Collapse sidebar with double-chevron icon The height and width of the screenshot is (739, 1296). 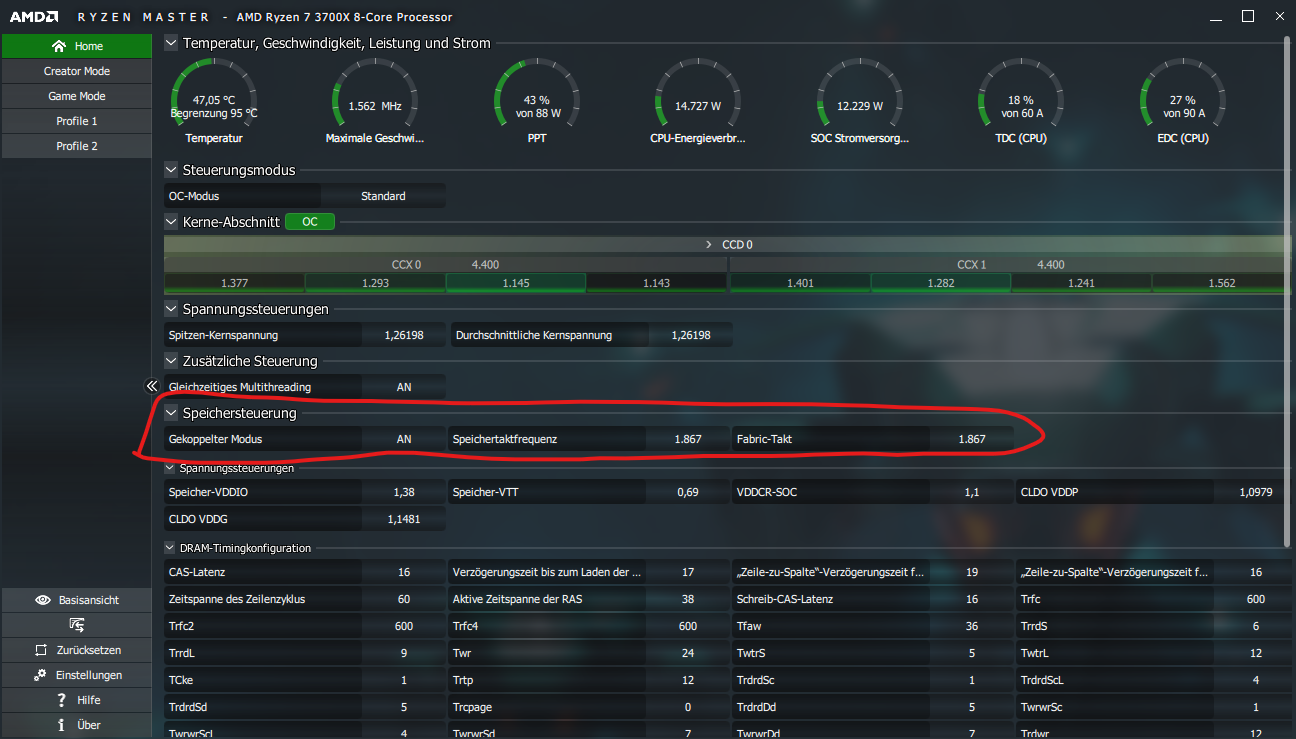point(152,386)
